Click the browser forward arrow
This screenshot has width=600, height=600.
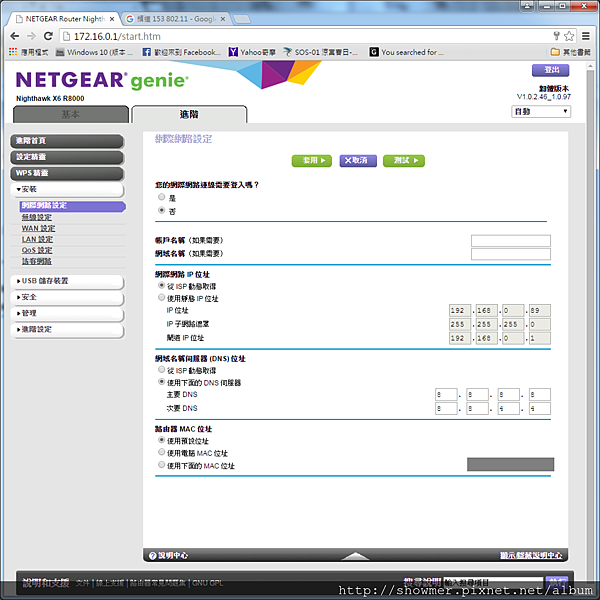pos(31,36)
